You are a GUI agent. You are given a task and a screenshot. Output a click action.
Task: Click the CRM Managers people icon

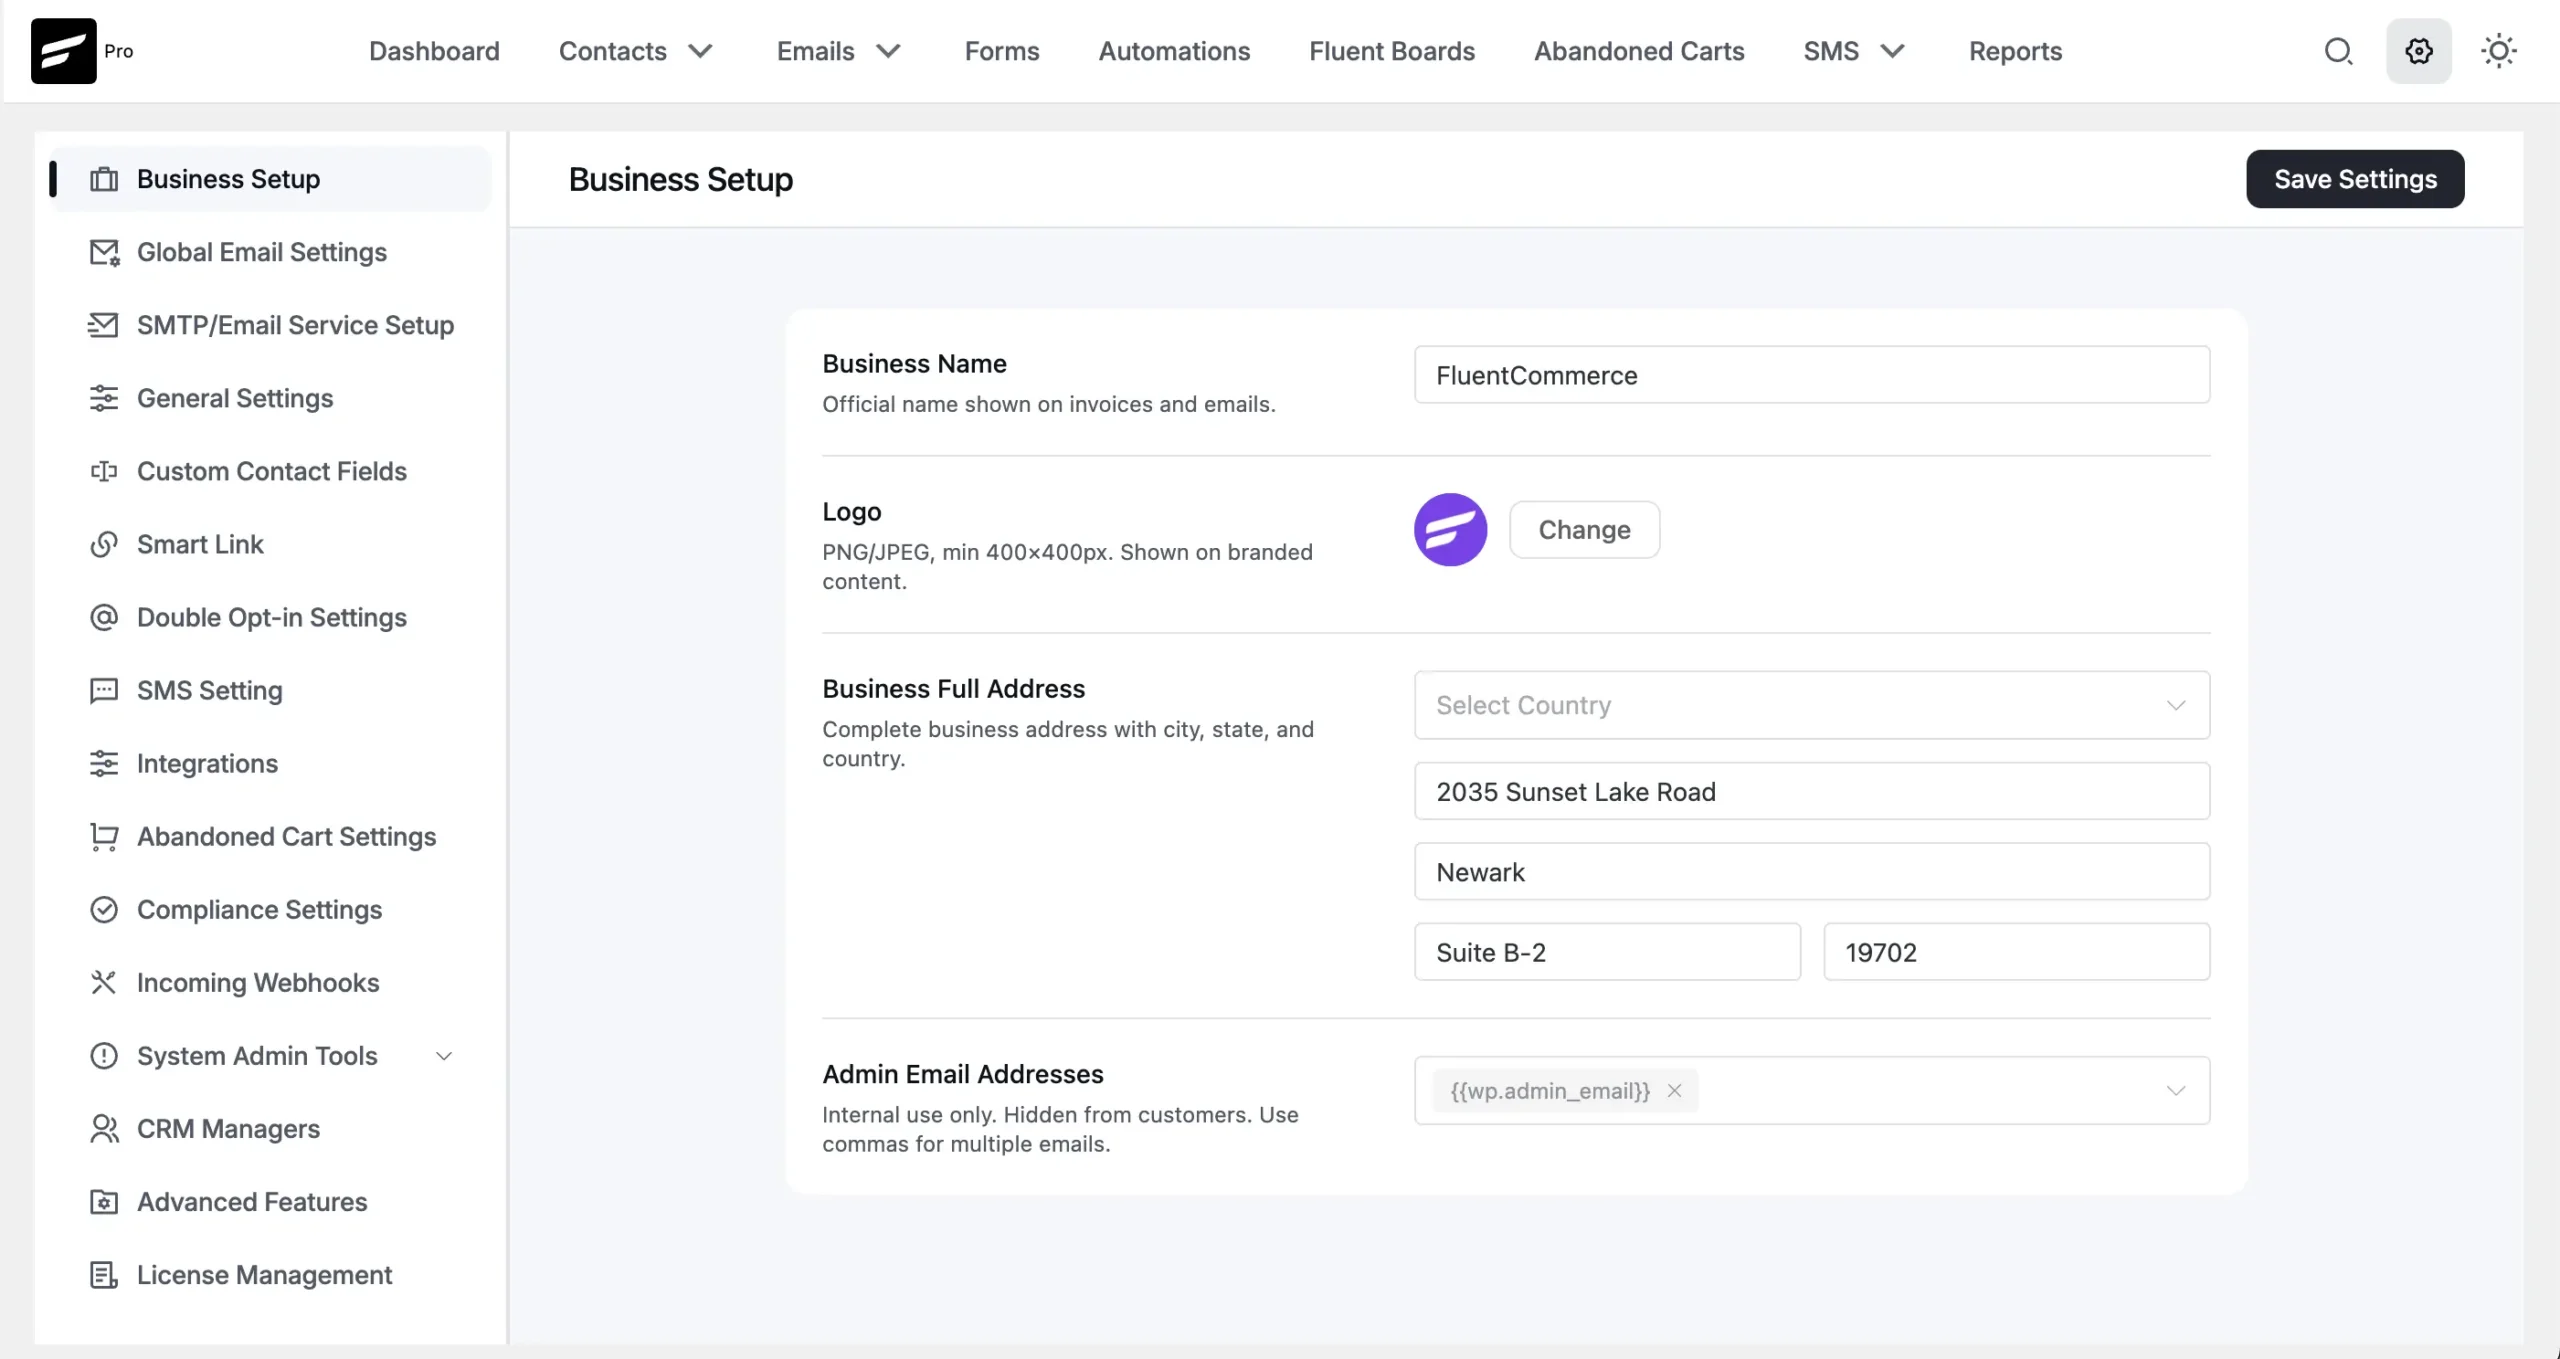(x=104, y=1128)
